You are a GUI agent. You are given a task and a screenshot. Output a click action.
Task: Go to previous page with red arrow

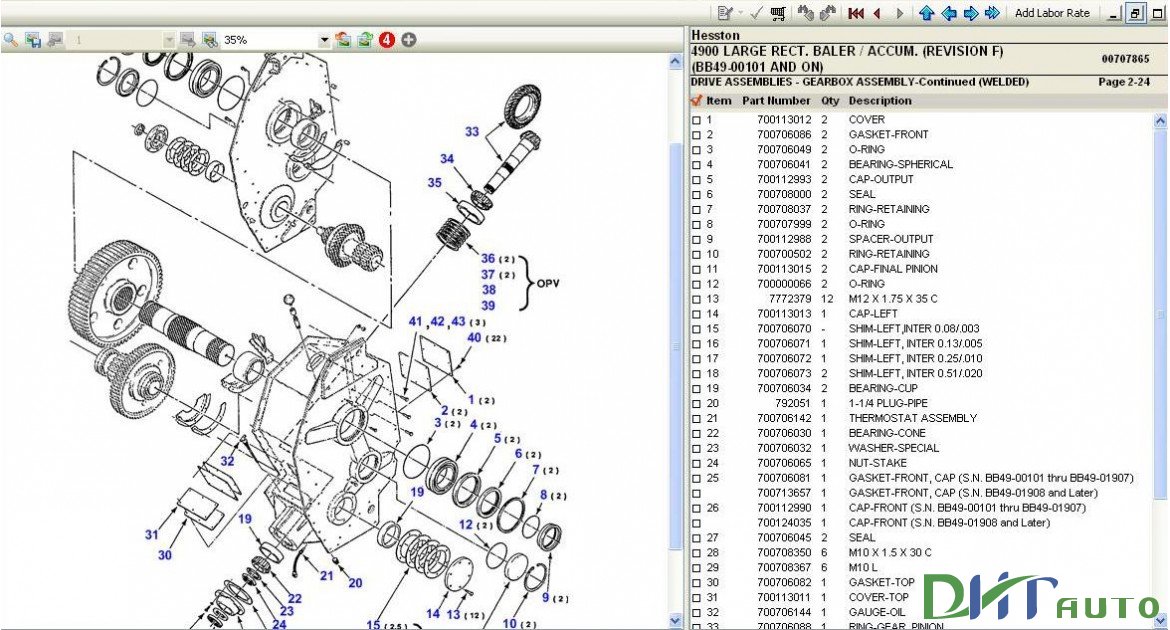[878, 13]
